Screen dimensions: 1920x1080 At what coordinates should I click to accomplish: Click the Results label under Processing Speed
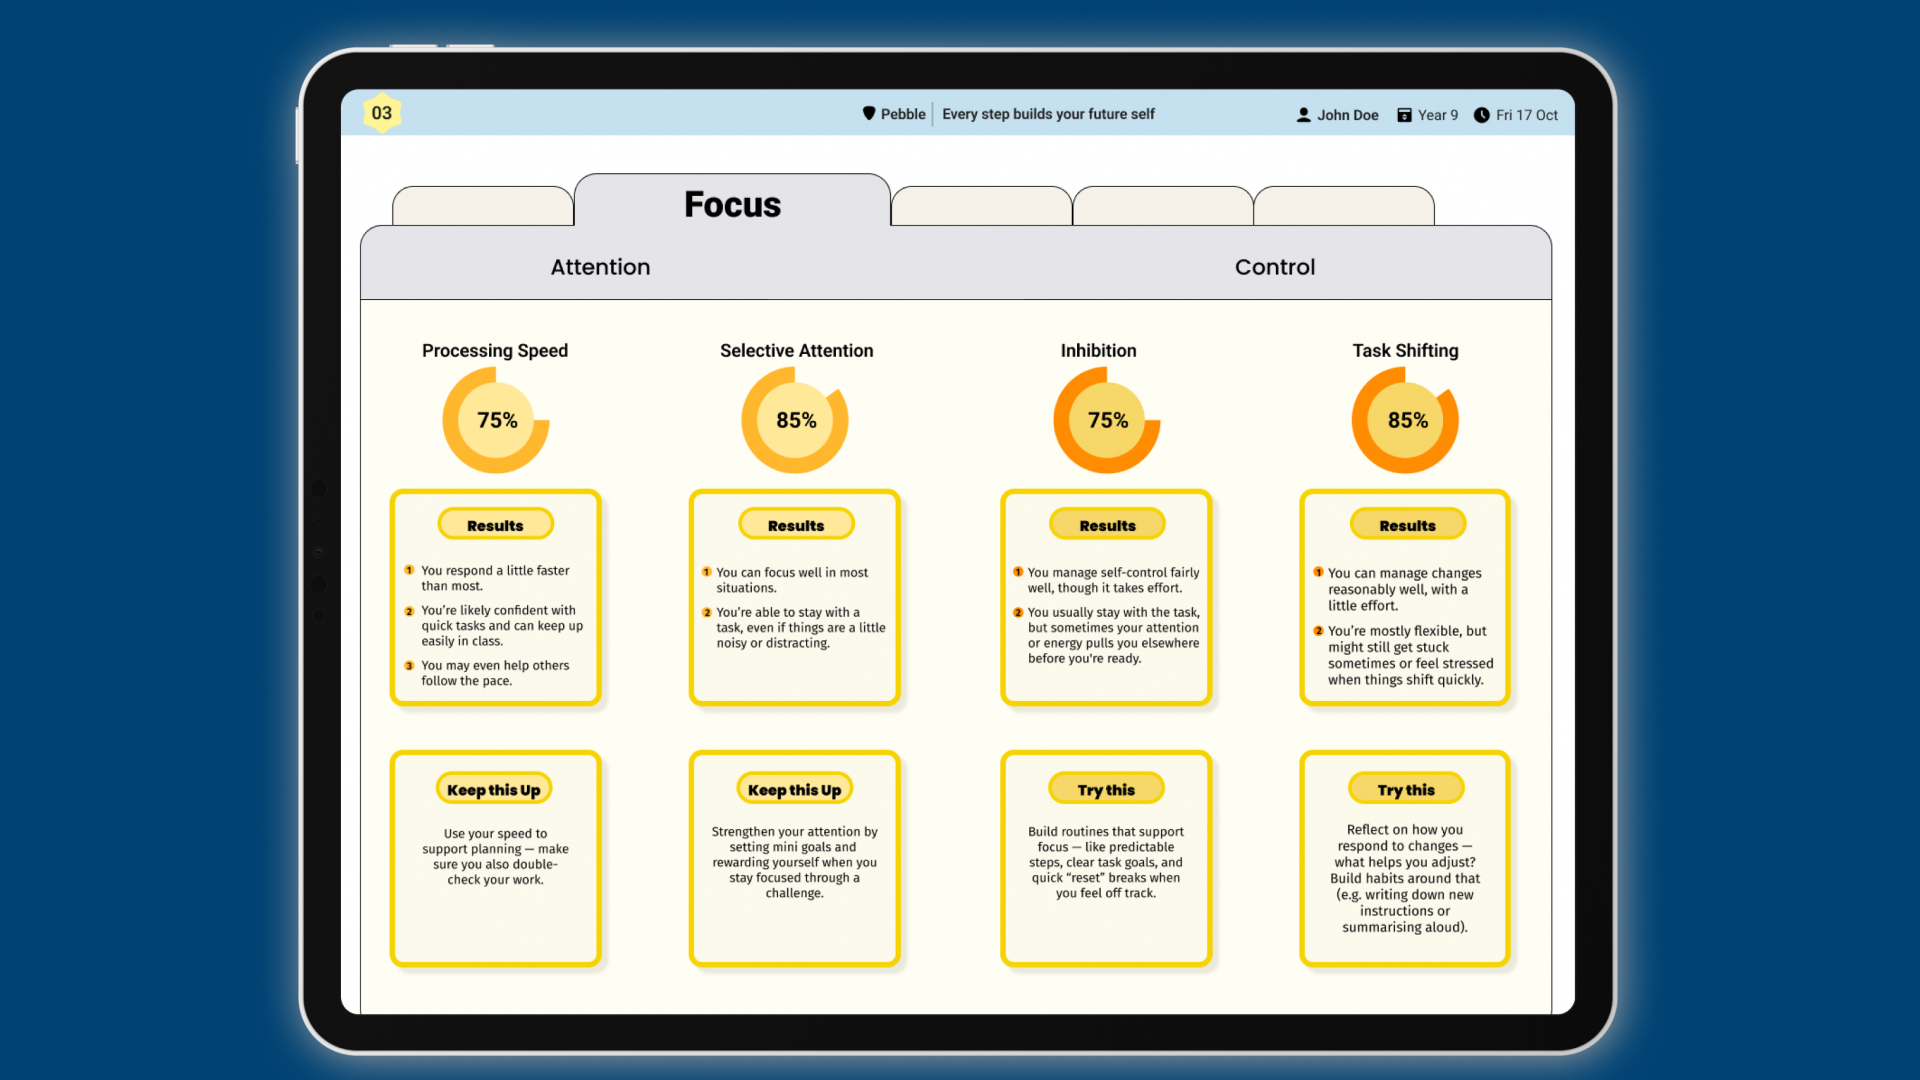495,525
